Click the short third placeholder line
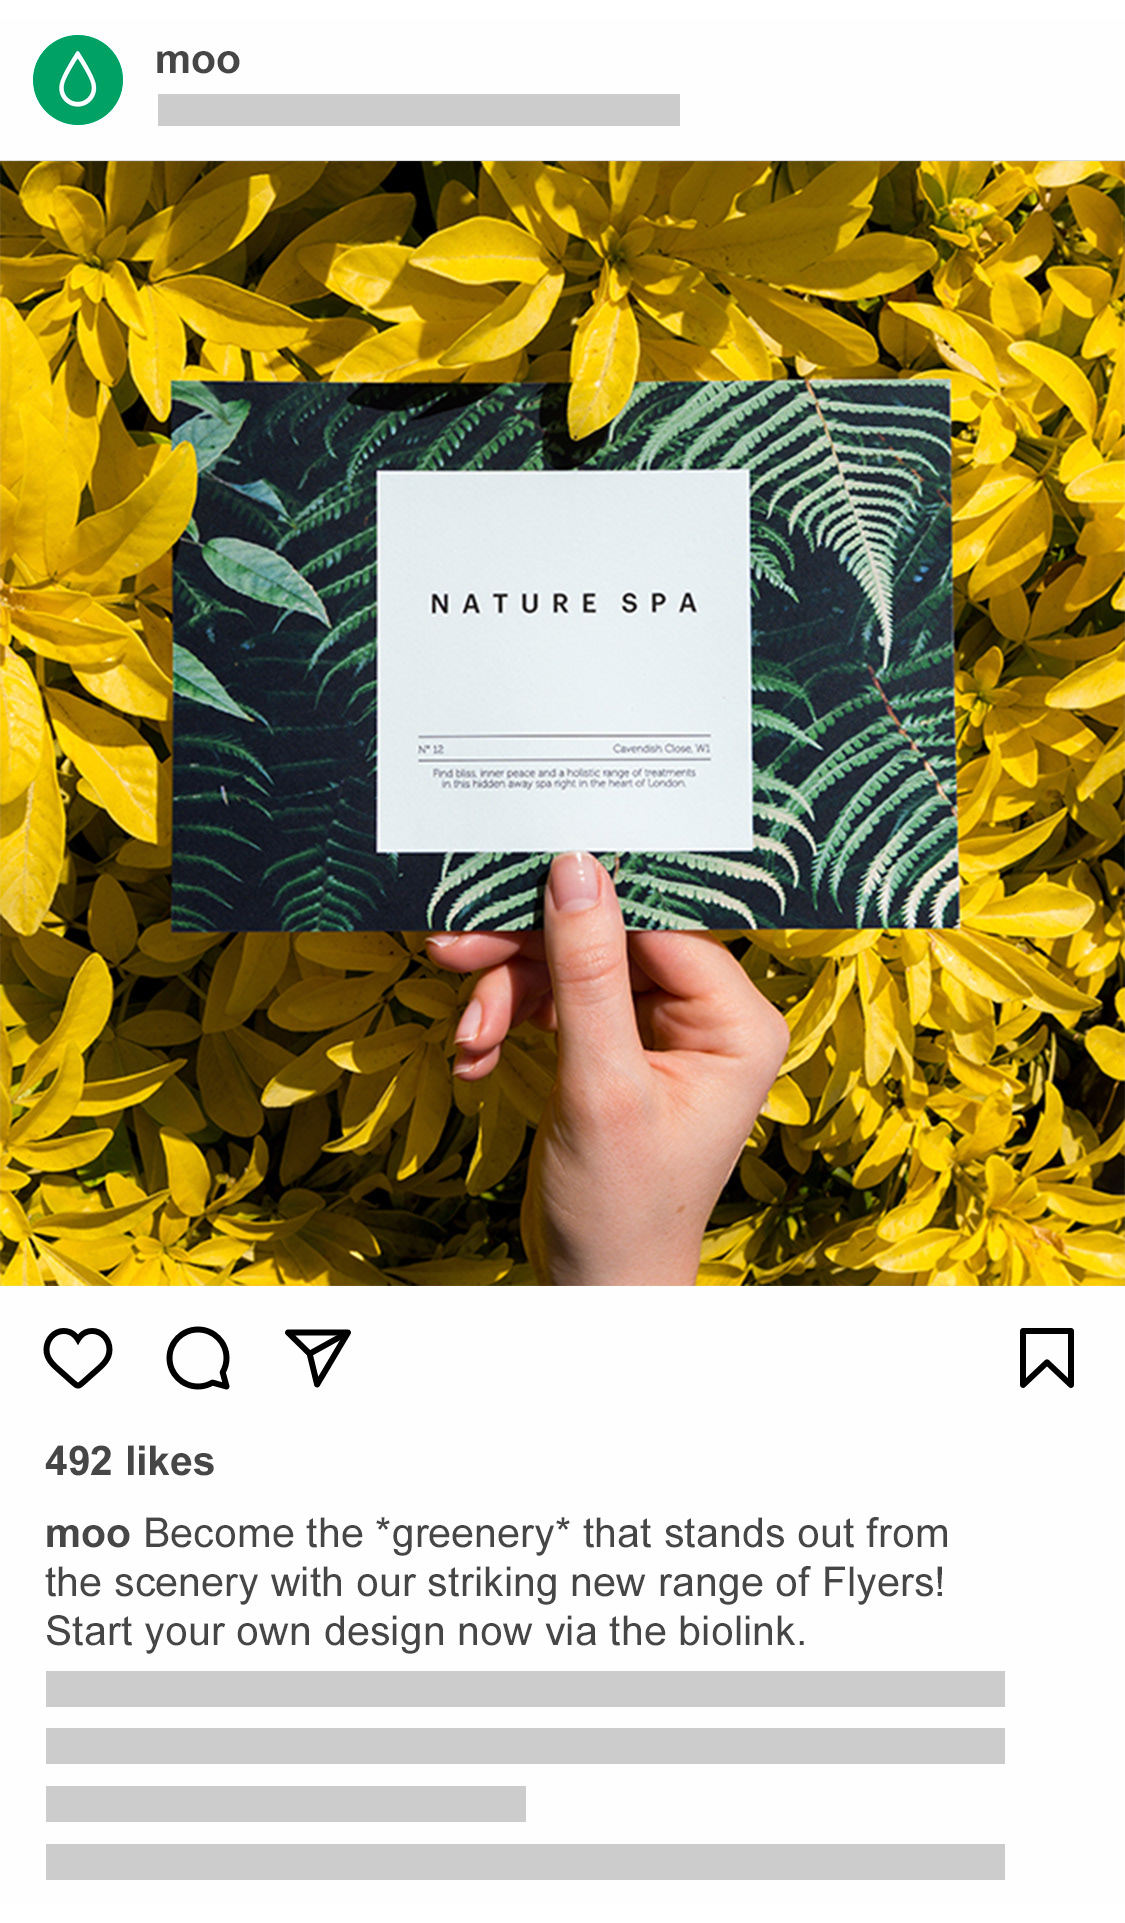Viewport: 1125px width, 1923px height. (x=286, y=1804)
